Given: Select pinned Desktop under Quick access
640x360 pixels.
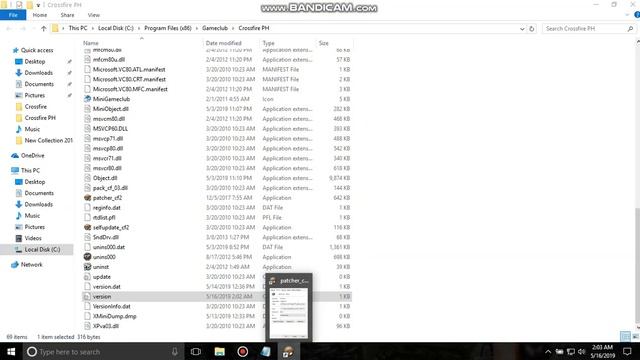Looking at the screenshot, I should click(x=35, y=62).
